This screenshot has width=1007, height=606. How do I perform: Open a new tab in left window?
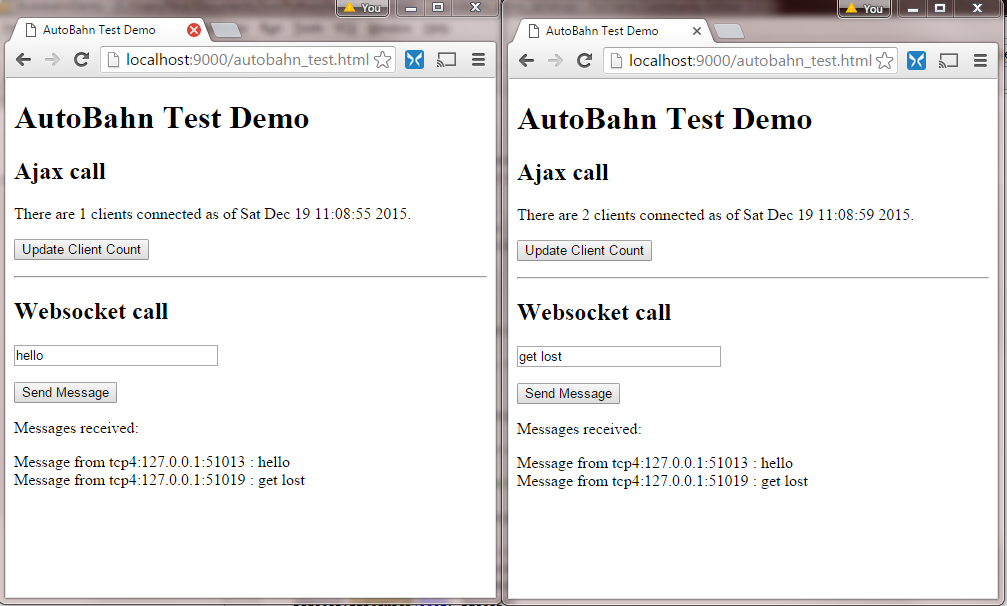tap(226, 30)
